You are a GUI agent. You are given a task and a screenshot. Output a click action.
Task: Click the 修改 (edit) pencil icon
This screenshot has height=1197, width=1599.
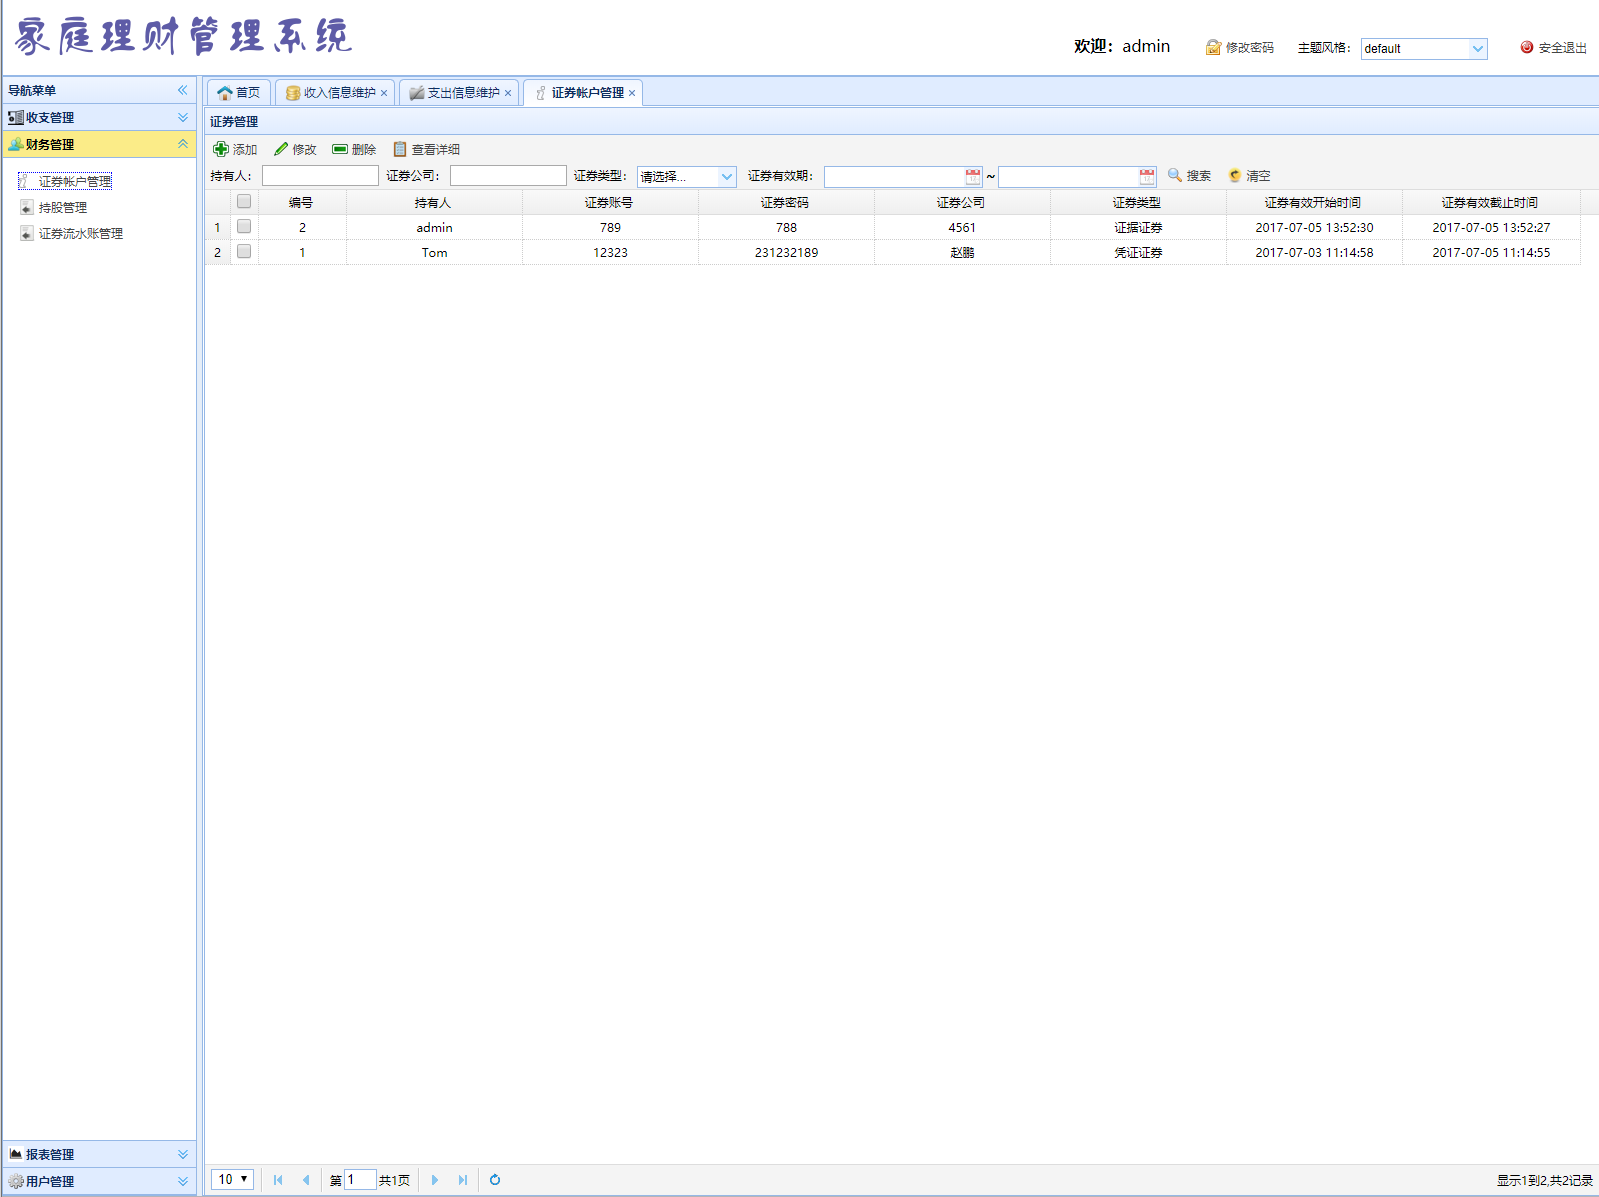(281, 149)
